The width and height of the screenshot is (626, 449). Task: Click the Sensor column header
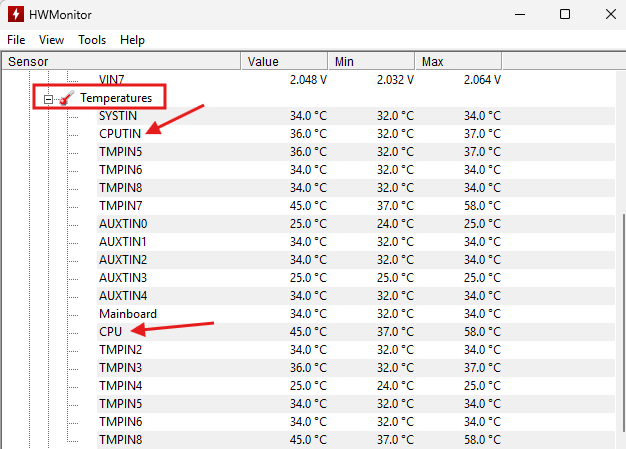pyautogui.click(x=121, y=61)
